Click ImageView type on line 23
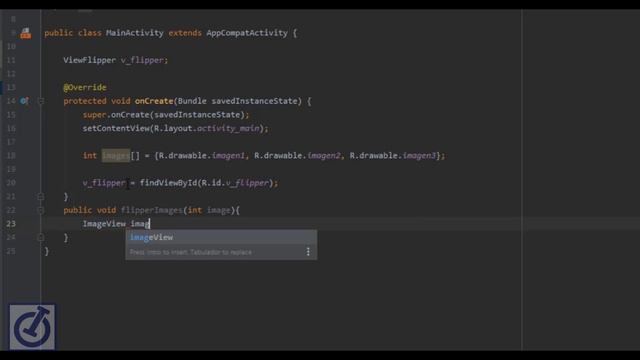 (x=104, y=224)
